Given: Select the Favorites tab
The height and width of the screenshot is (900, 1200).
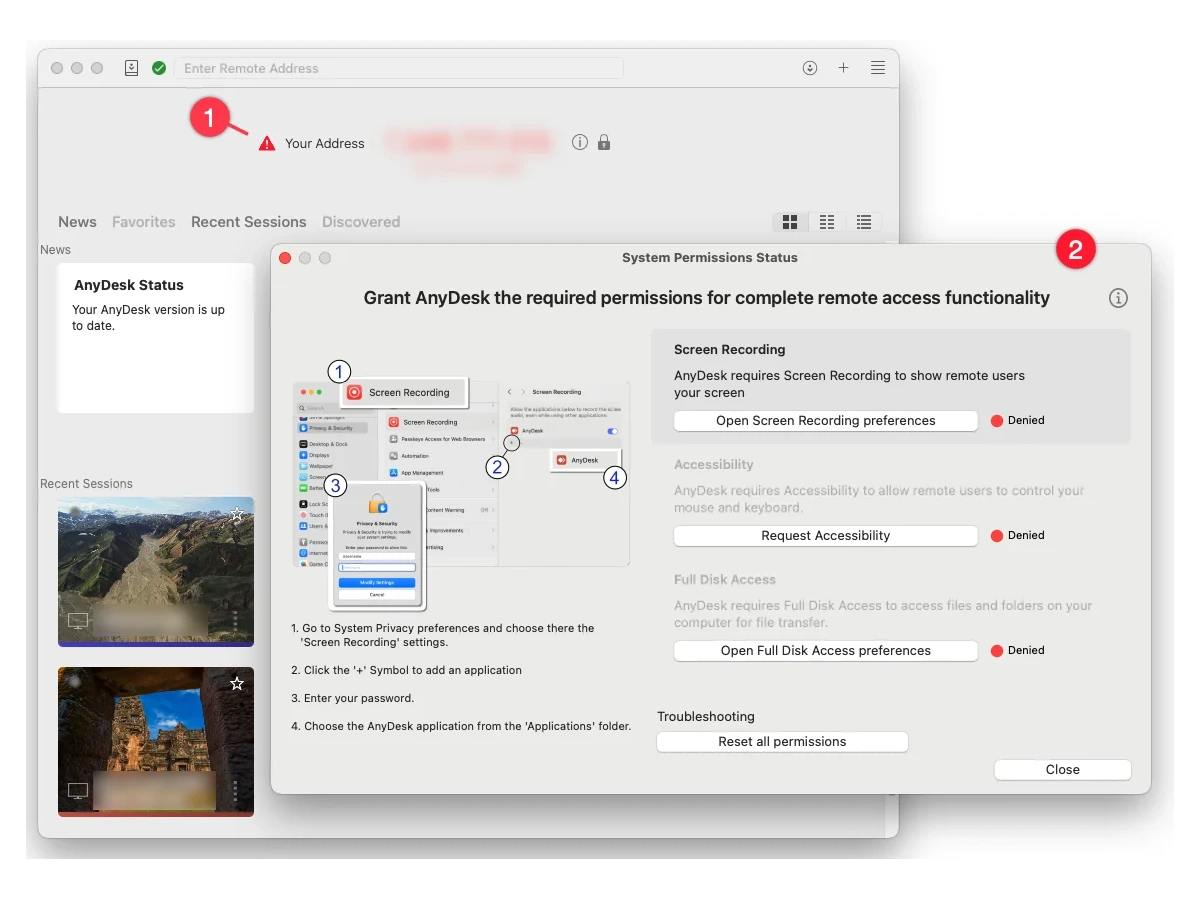Looking at the screenshot, I should pyautogui.click(x=143, y=222).
